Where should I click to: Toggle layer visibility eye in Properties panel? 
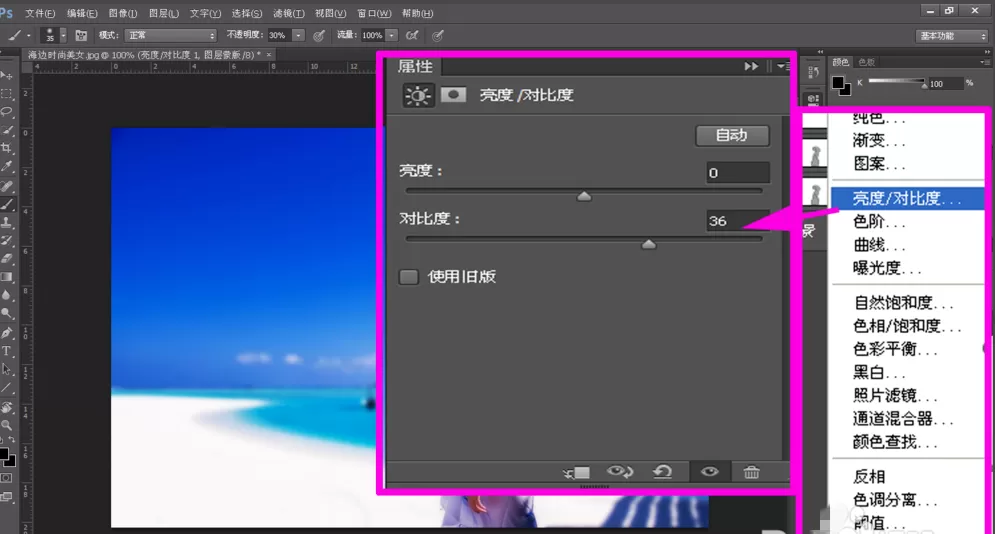(709, 471)
